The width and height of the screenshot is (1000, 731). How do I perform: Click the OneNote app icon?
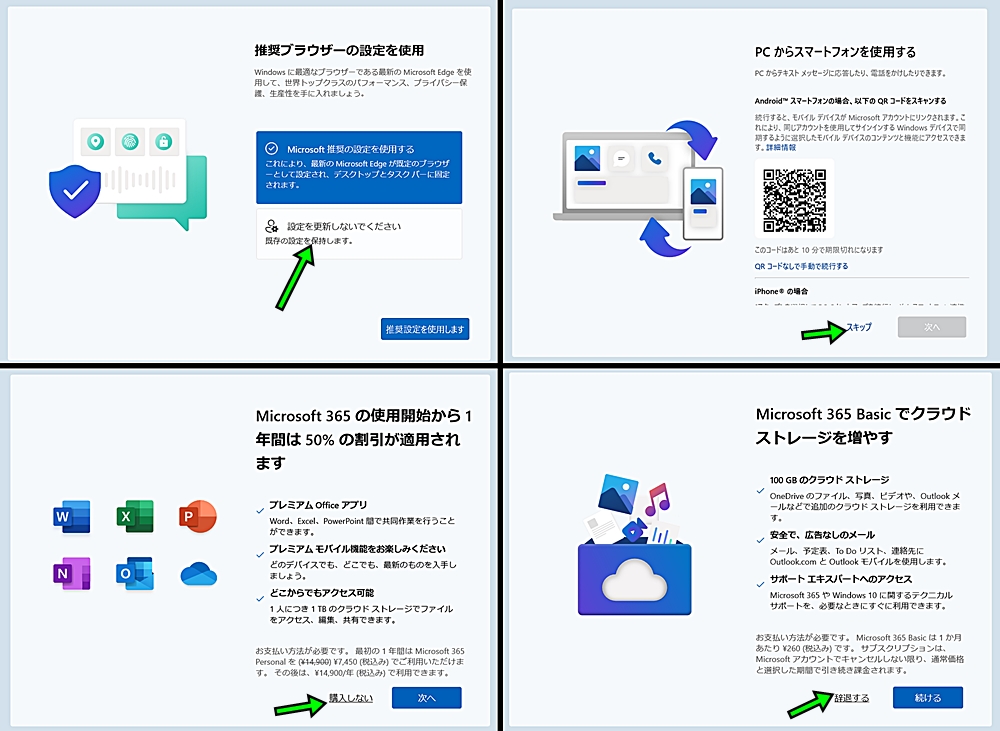pyautogui.click(x=72, y=573)
